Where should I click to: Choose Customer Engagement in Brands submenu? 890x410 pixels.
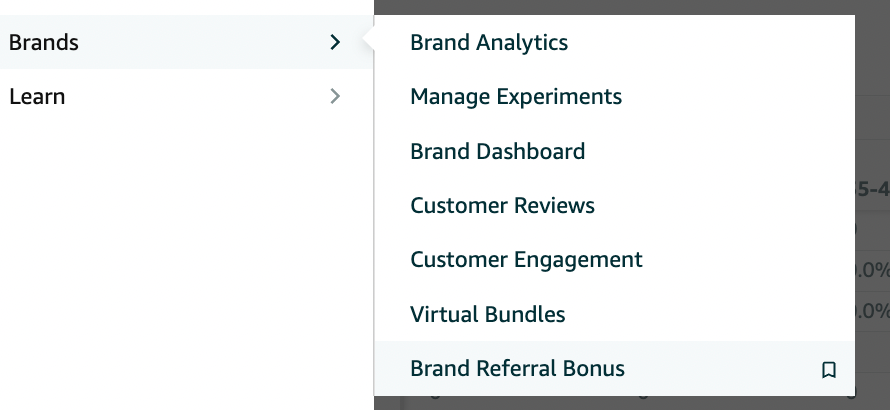526,260
